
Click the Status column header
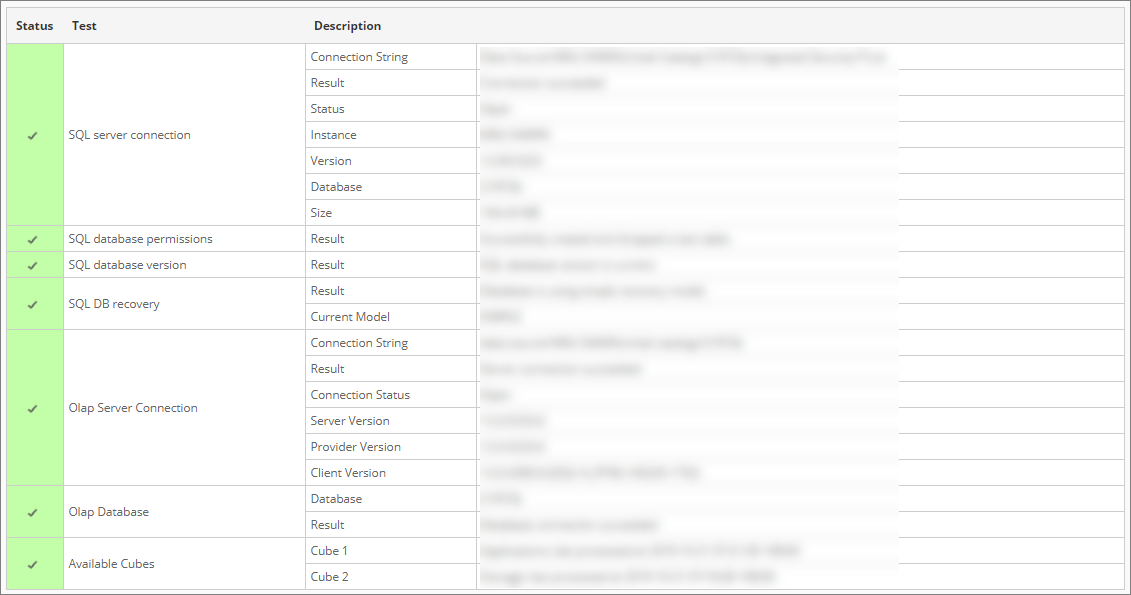click(x=34, y=25)
